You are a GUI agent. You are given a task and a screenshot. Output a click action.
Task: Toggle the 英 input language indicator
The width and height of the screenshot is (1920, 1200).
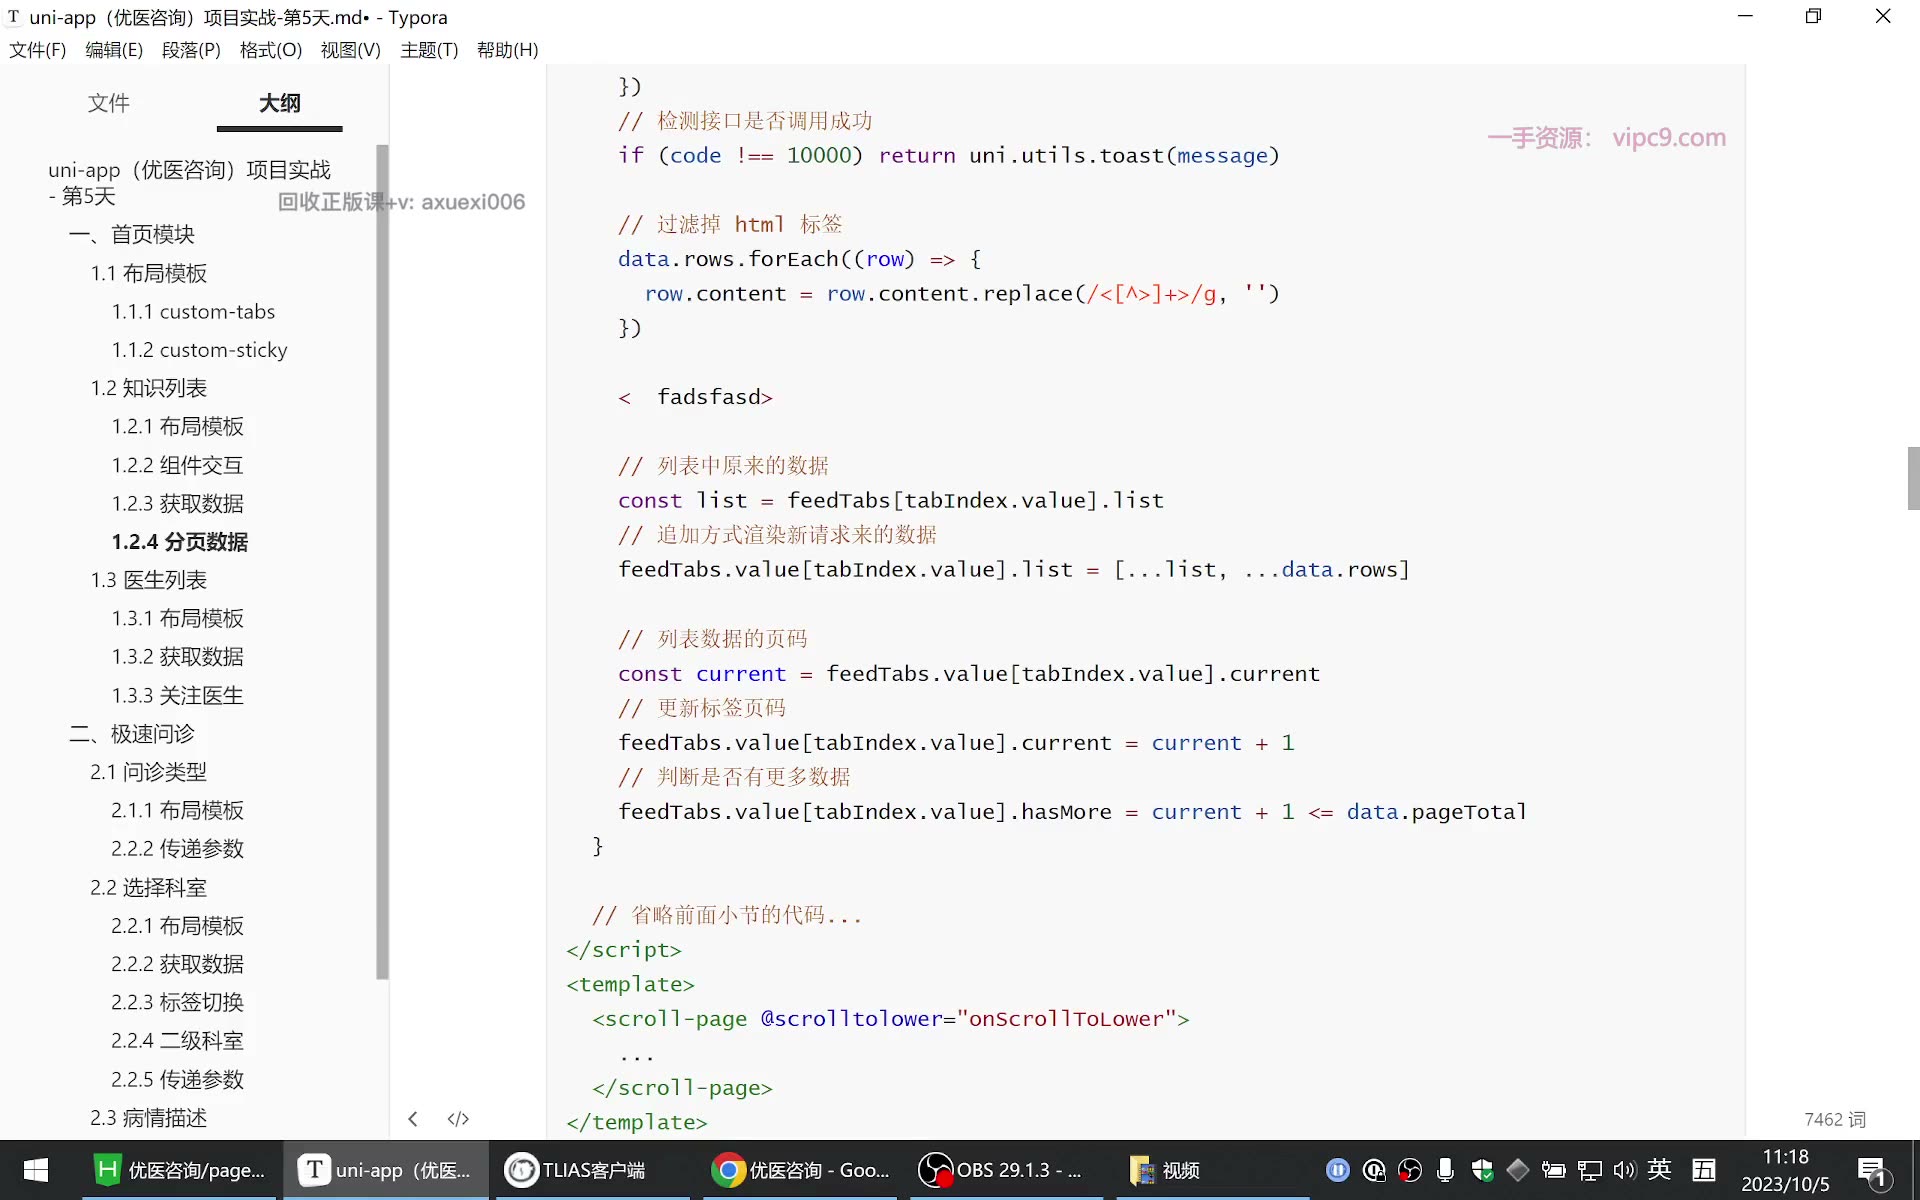point(1660,1169)
